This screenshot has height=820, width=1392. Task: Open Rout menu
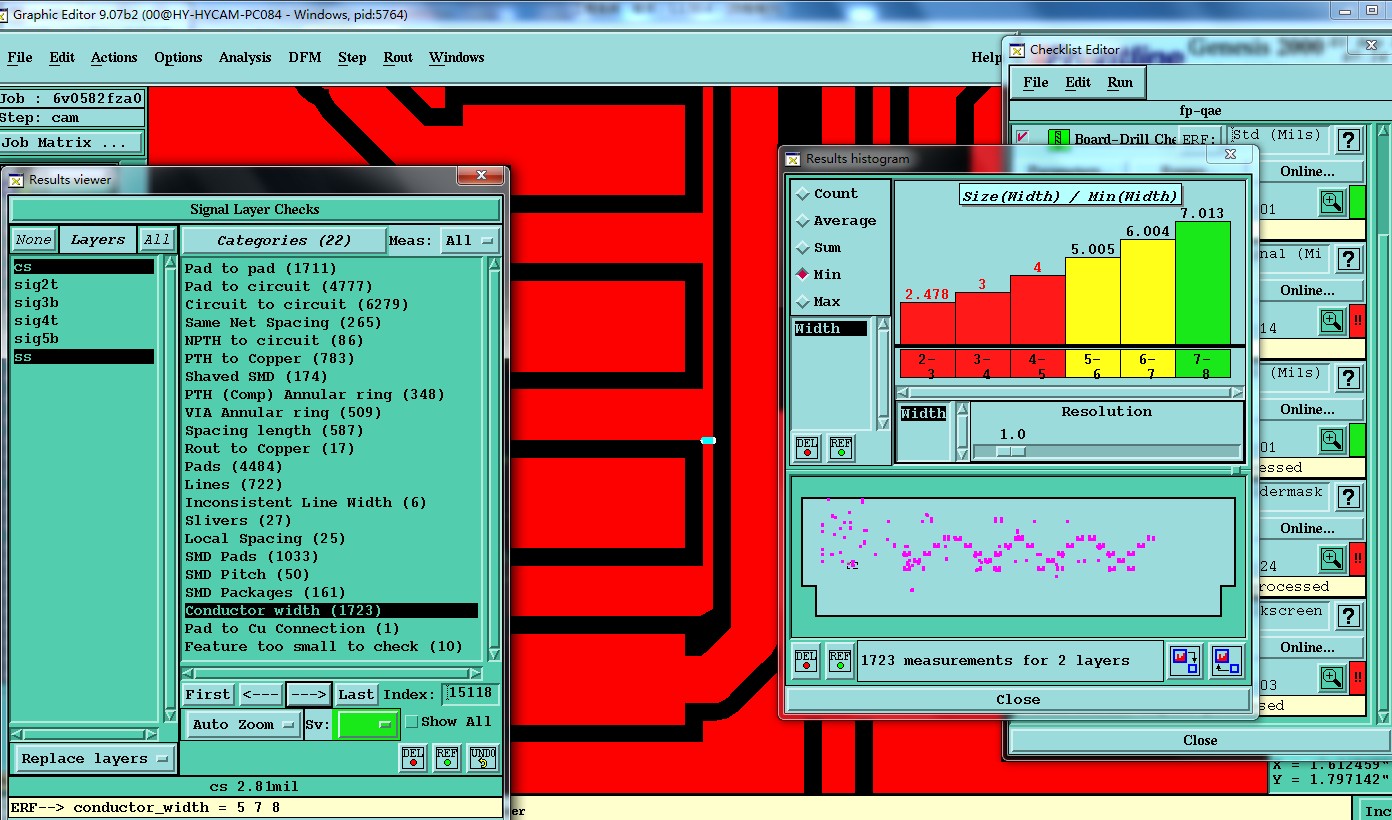398,57
